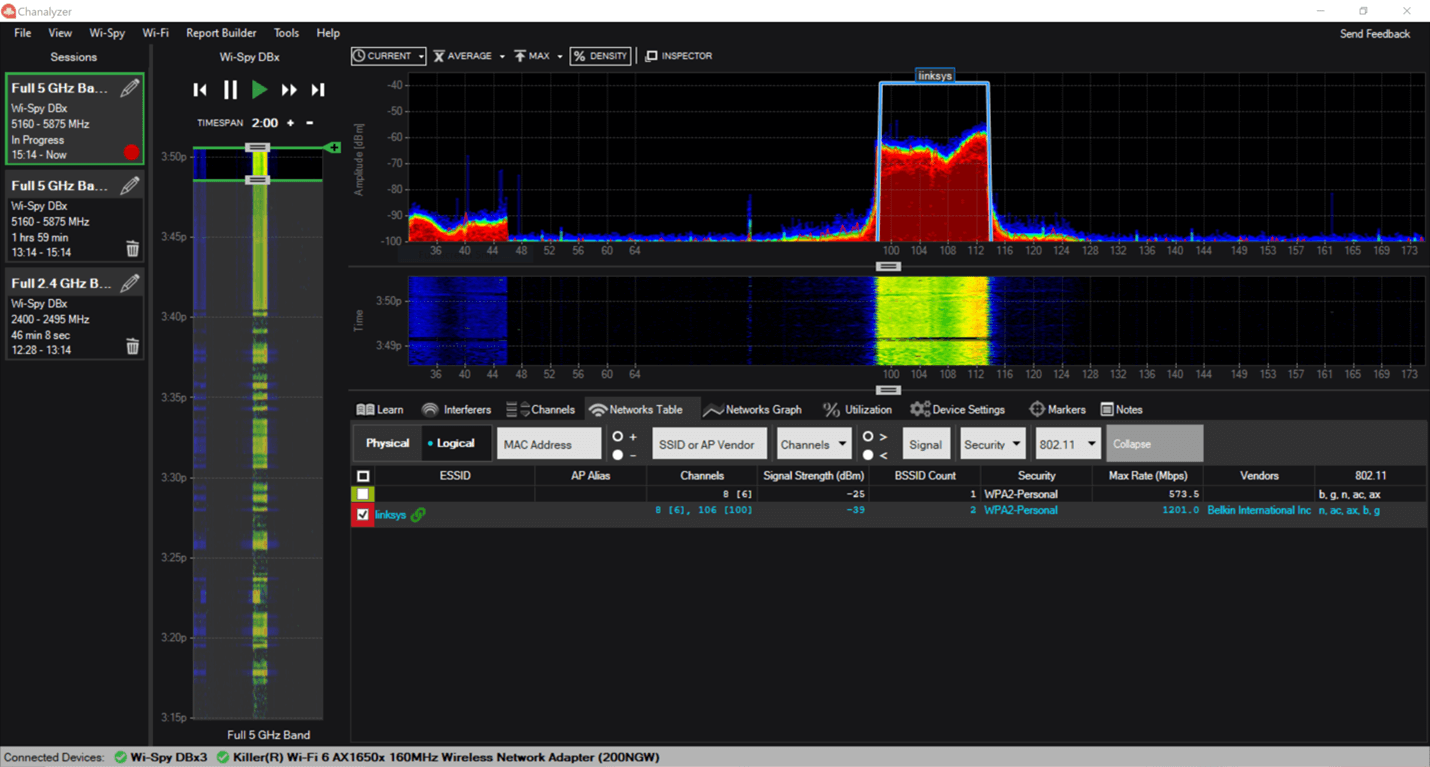The height and width of the screenshot is (767, 1430).
Task: Pause the Wi-Spy DBx playback
Action: pos(230,90)
